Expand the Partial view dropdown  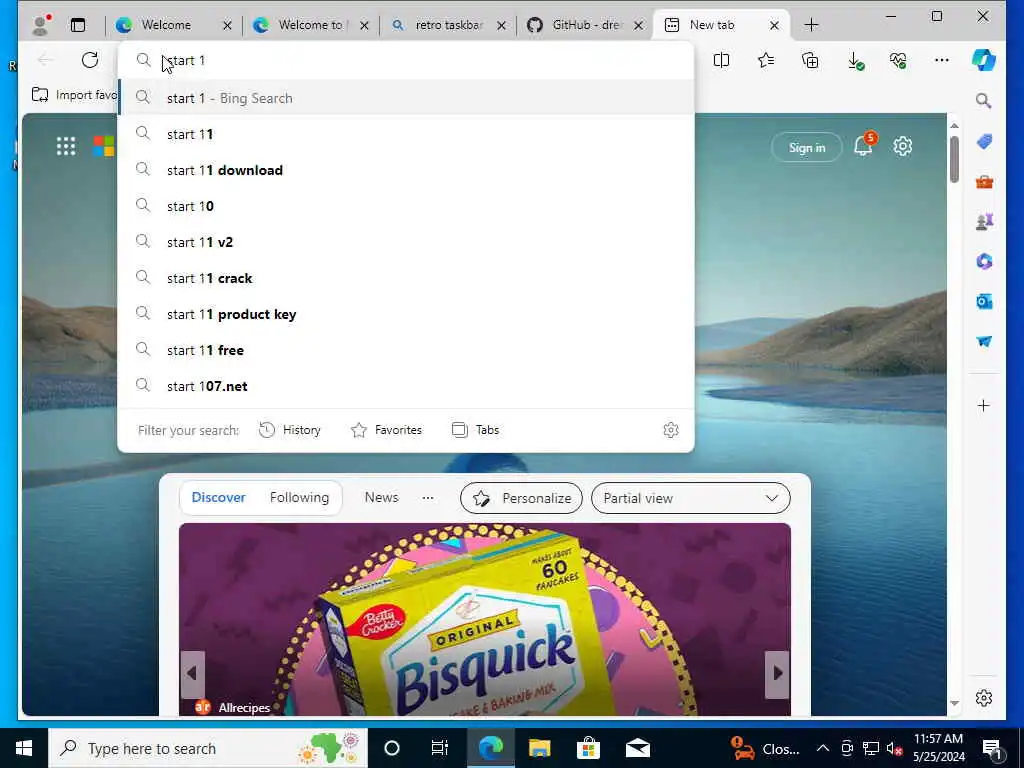pos(690,498)
